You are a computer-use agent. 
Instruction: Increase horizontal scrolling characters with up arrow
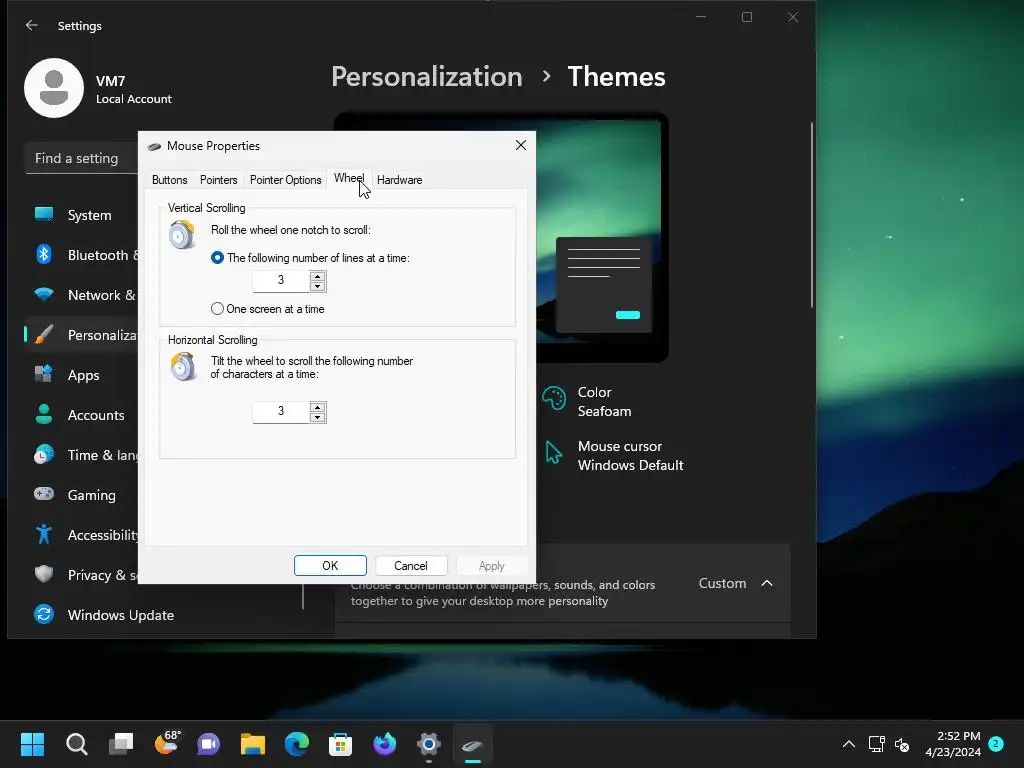point(317,407)
